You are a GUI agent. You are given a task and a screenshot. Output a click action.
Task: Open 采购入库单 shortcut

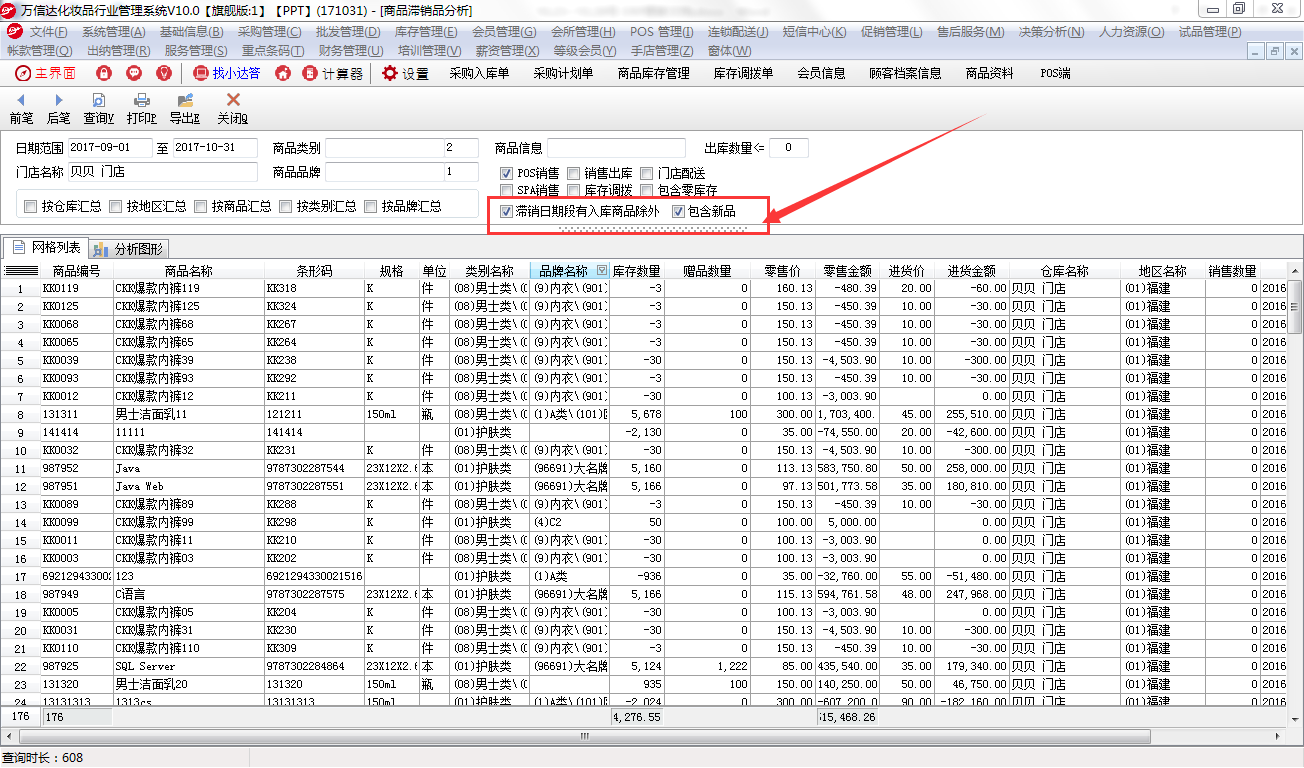click(479, 73)
